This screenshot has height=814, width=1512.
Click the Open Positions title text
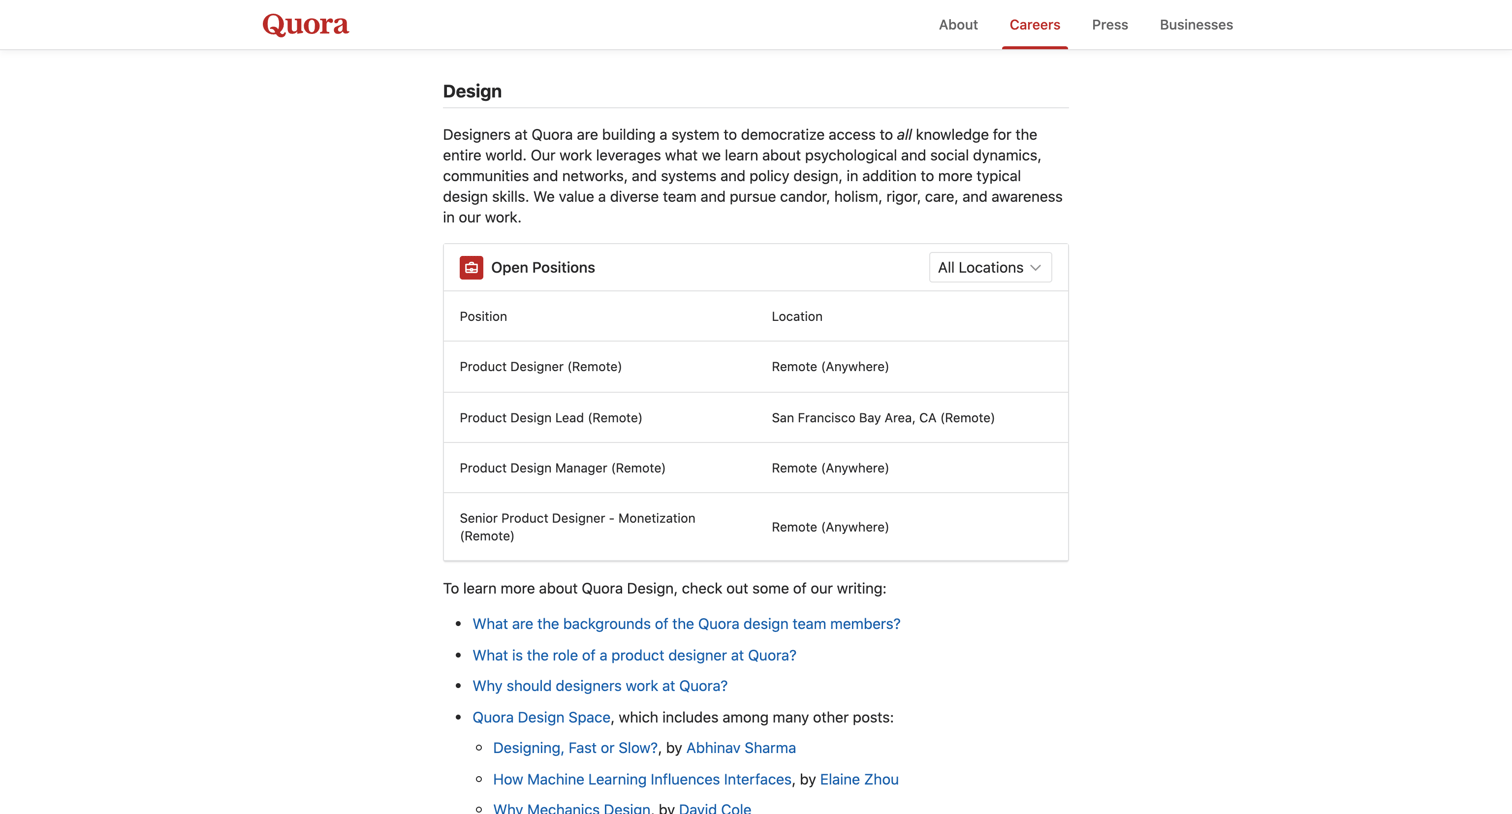[x=543, y=267]
